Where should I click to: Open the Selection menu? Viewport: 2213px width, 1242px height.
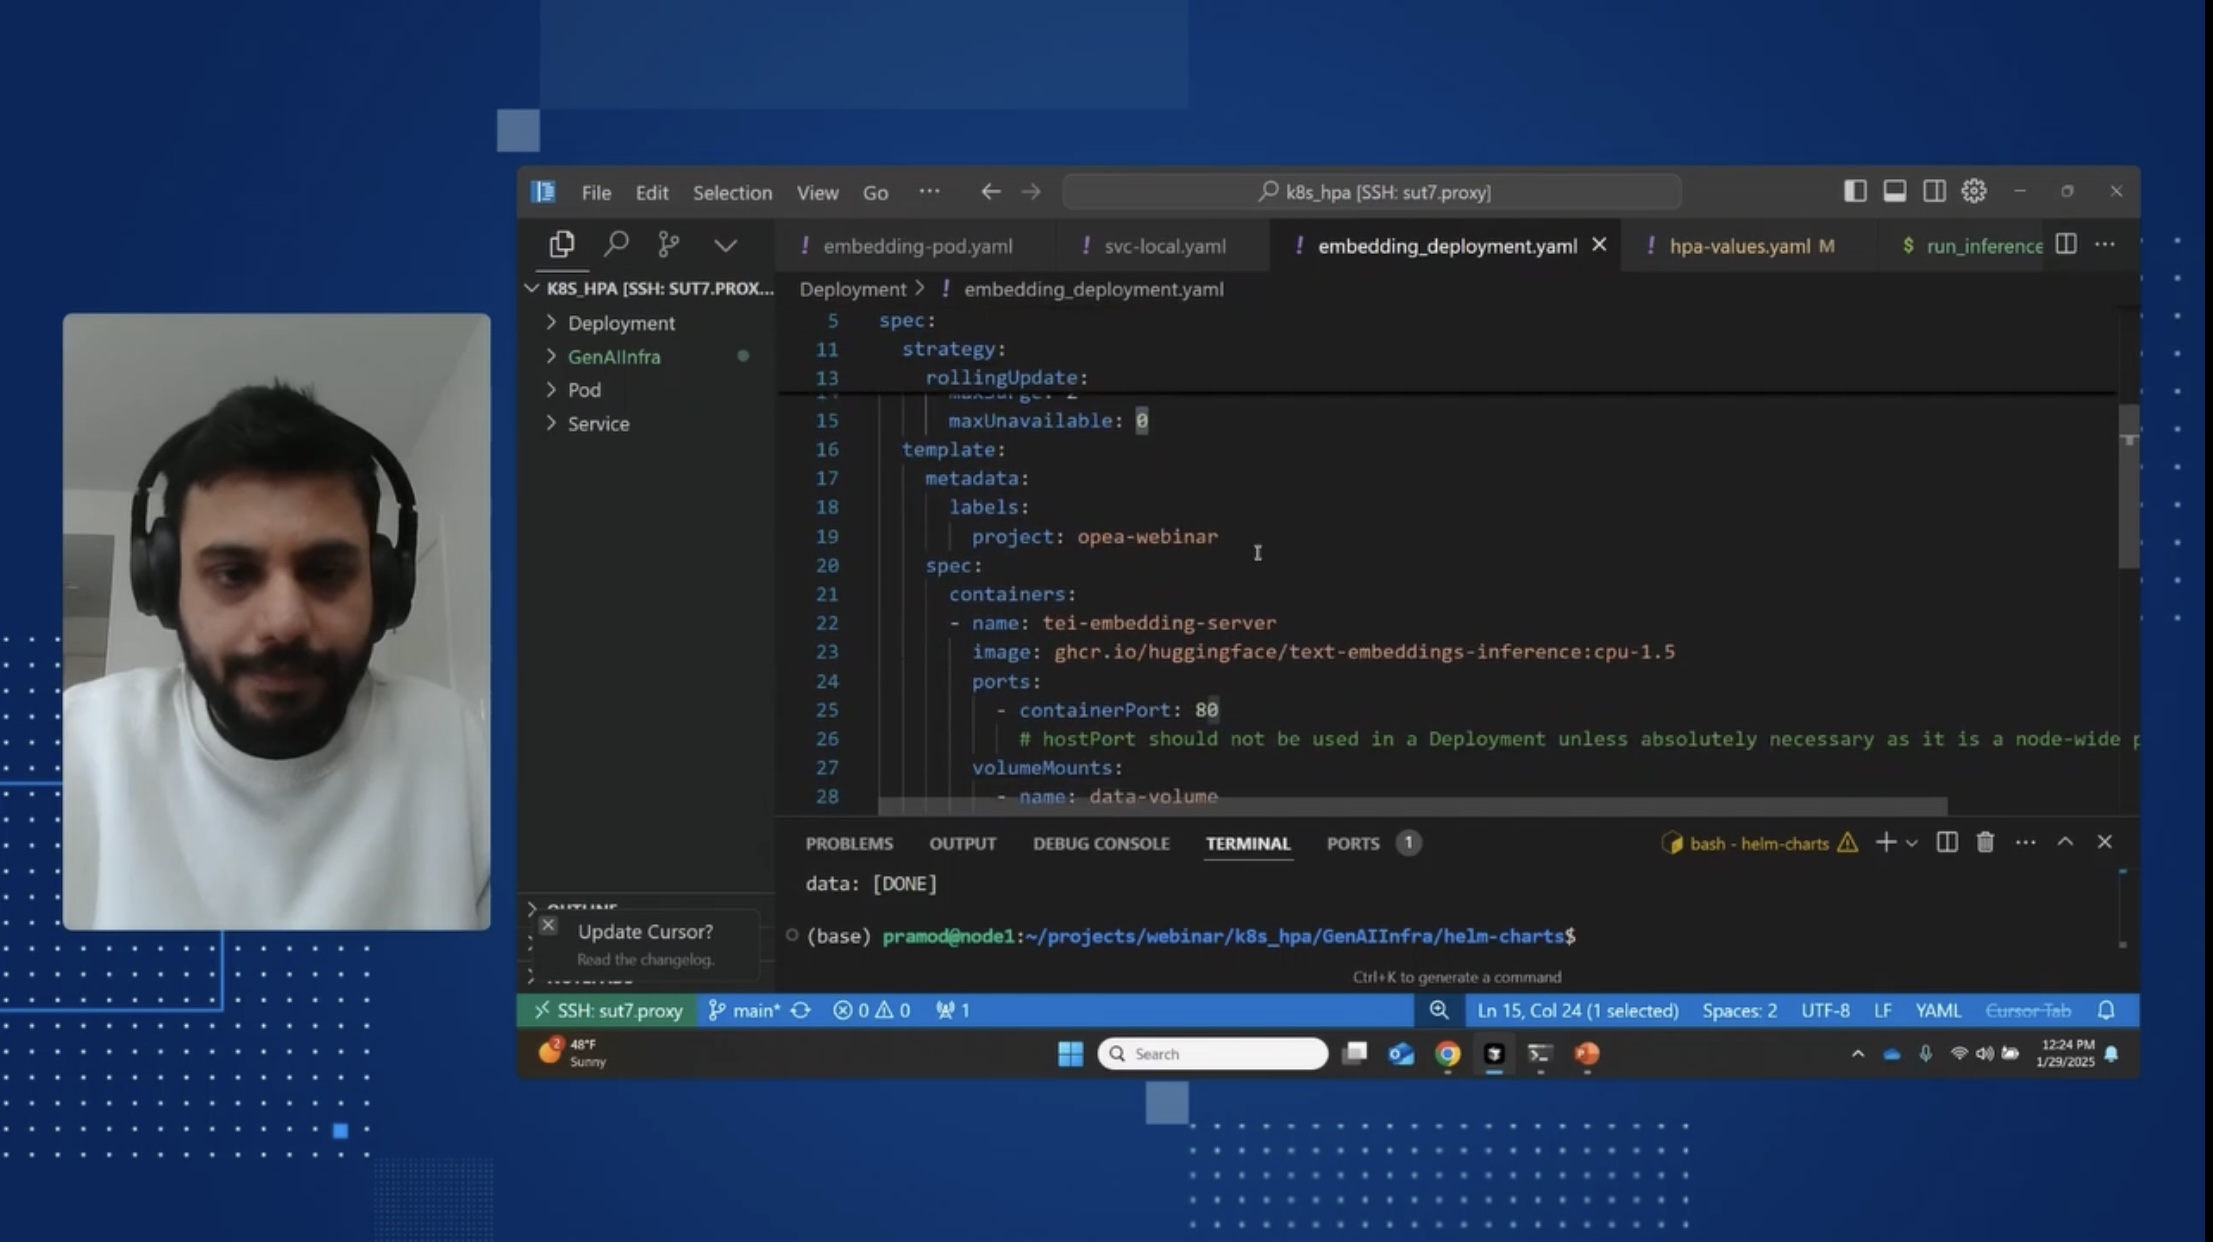(x=732, y=192)
